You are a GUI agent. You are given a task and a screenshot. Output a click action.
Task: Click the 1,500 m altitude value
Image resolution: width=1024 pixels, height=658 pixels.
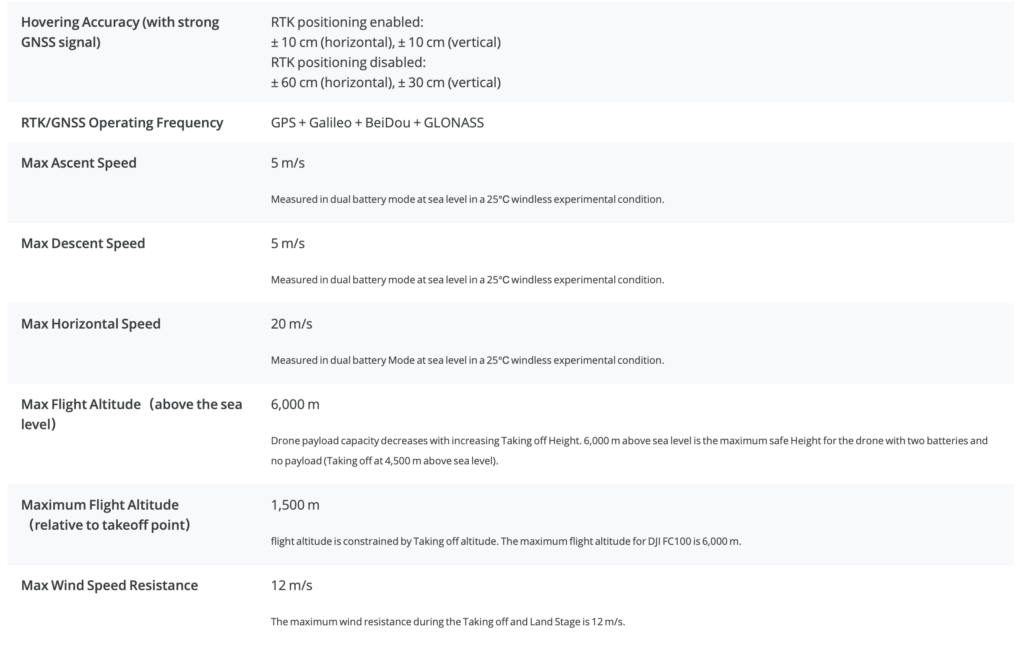click(x=295, y=505)
